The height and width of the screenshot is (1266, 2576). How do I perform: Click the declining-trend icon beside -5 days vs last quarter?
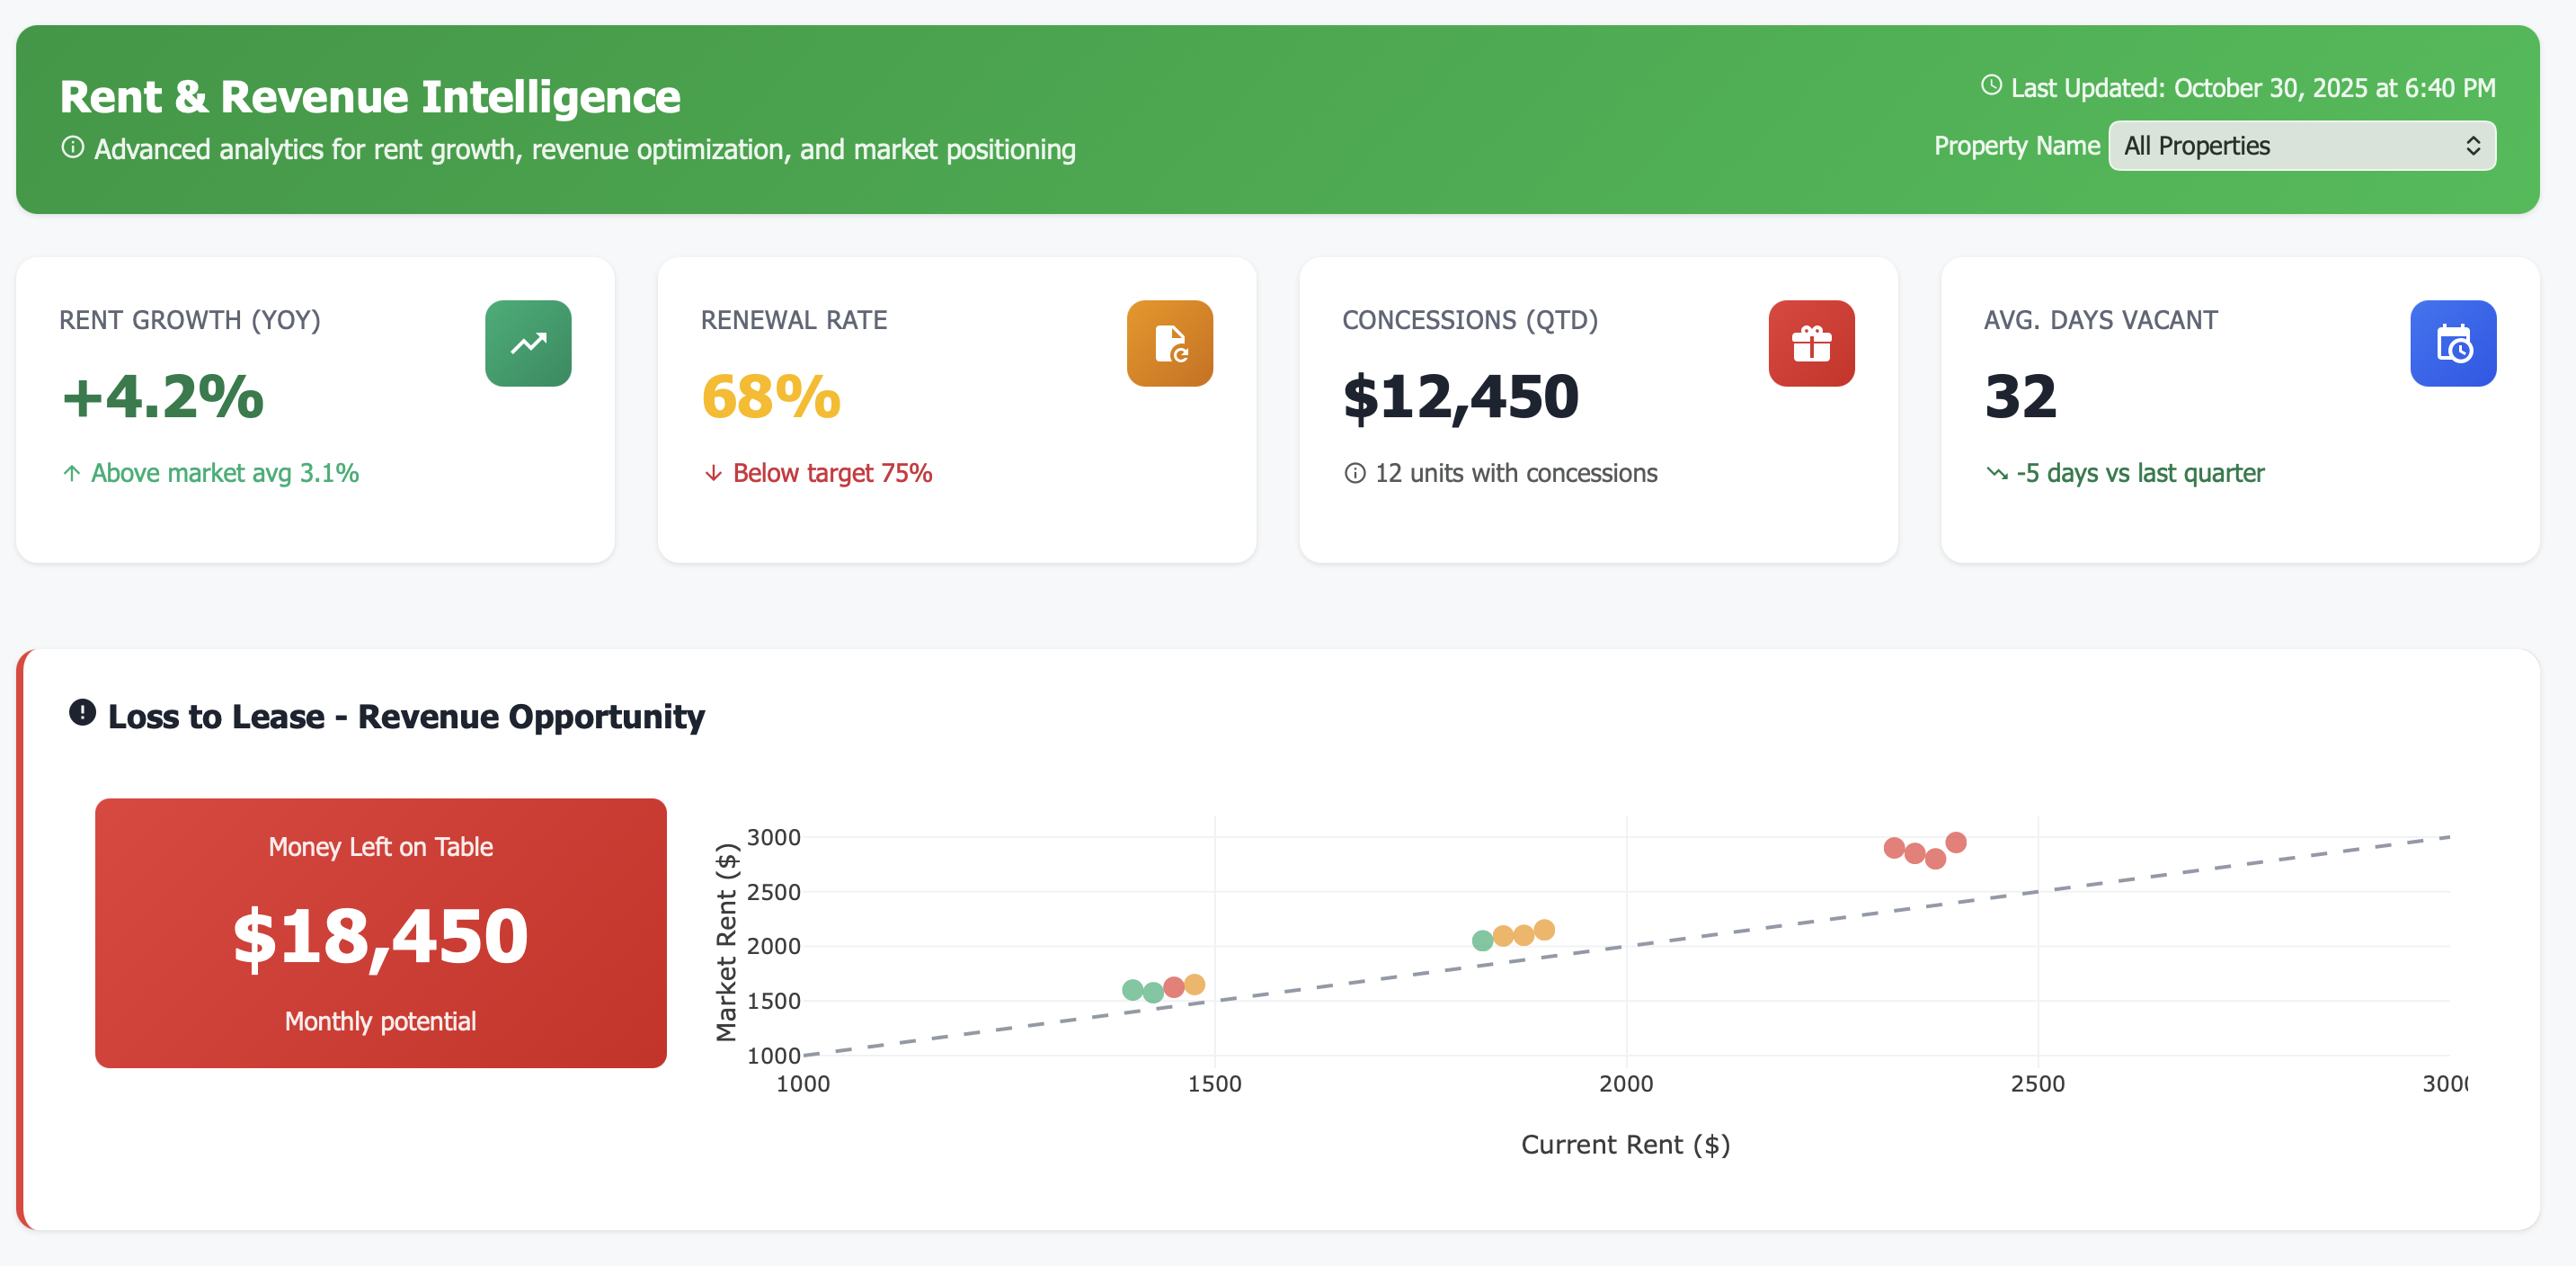coord(1996,473)
